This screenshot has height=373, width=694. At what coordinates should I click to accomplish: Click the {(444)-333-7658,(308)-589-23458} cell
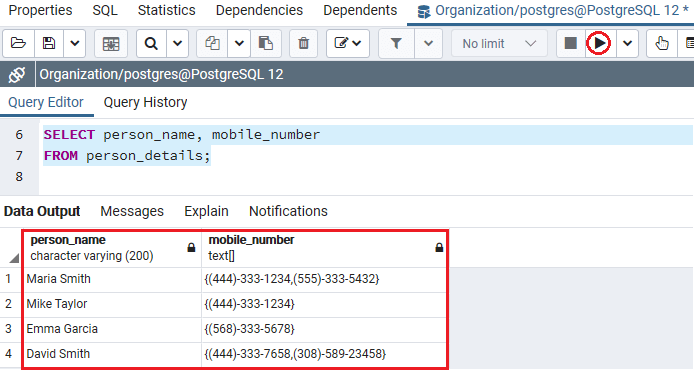324,354
